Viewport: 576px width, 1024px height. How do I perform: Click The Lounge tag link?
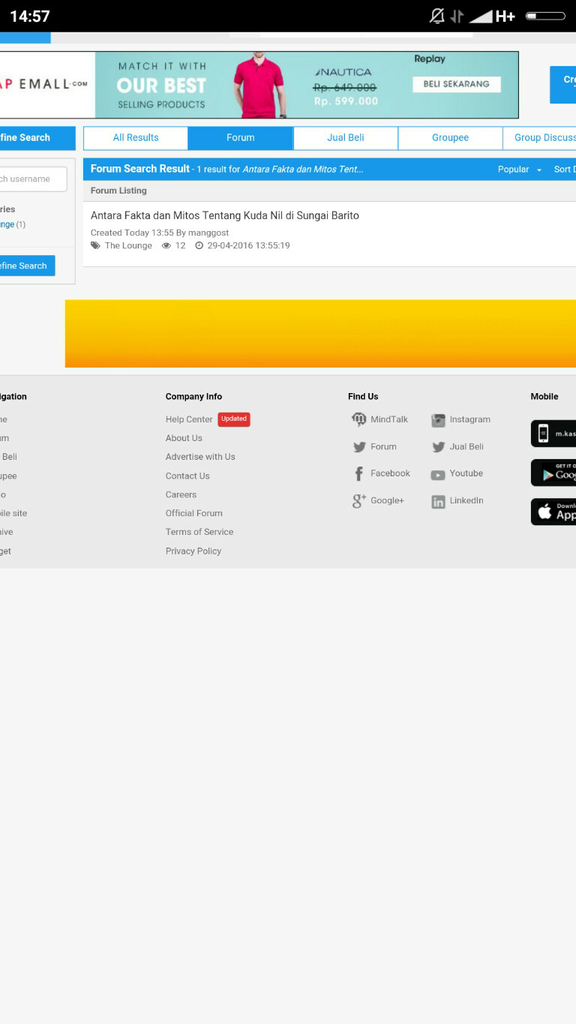tap(128, 246)
